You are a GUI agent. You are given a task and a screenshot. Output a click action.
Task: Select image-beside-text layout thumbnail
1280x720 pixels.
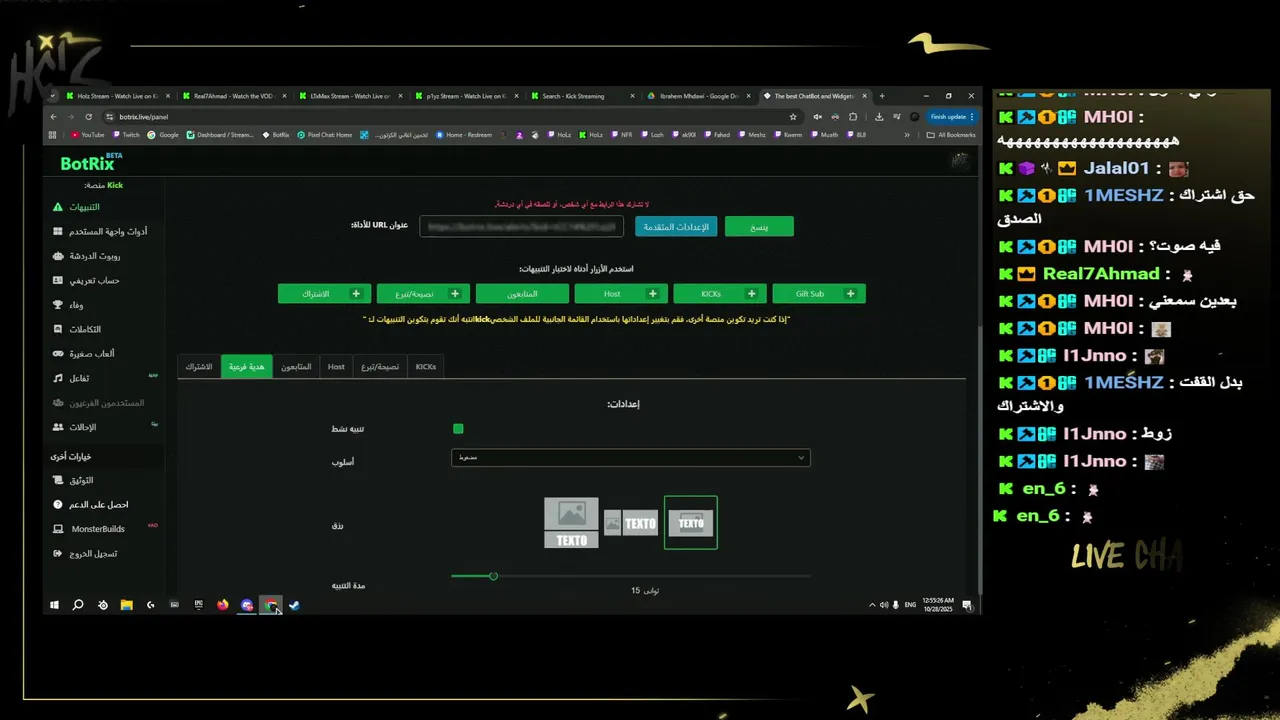[631, 523]
